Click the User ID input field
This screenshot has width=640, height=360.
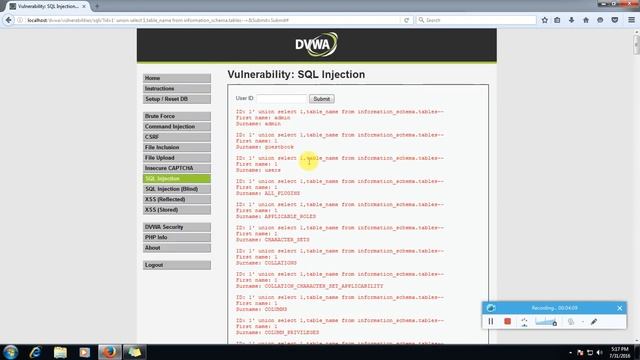pyautogui.click(x=282, y=98)
